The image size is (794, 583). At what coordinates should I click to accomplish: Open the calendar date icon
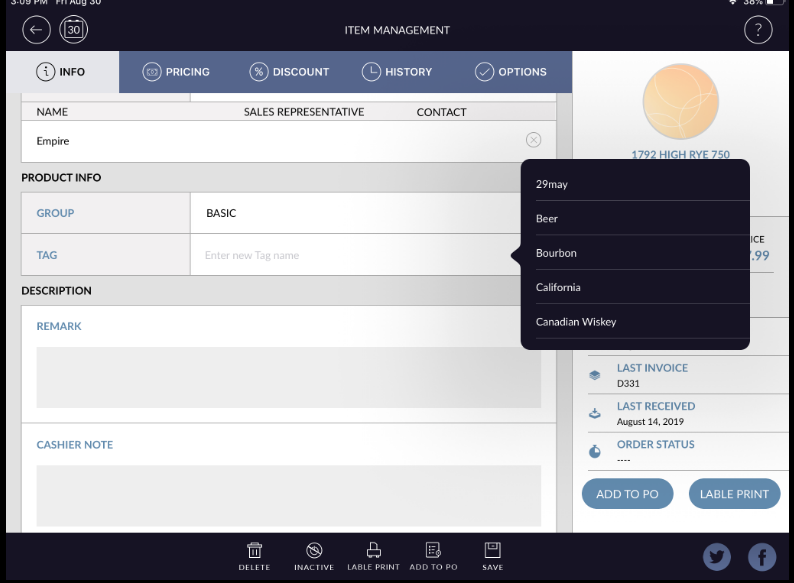74,30
